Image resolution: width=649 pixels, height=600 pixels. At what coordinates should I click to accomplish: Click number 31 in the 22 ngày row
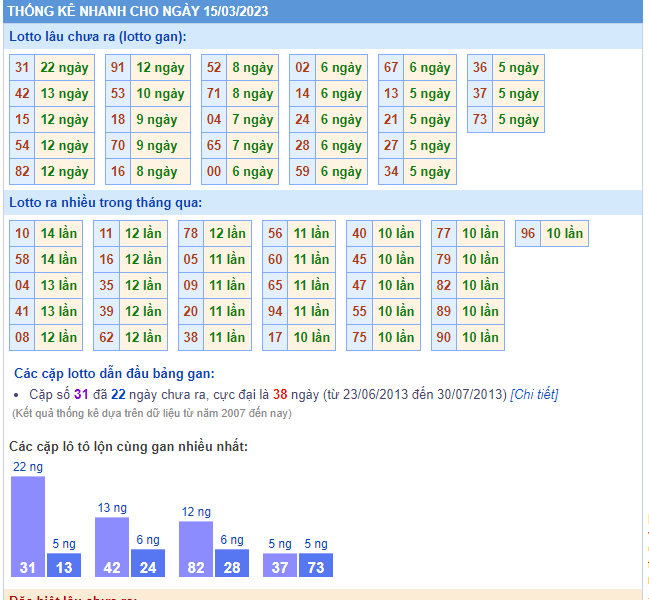(x=22, y=68)
